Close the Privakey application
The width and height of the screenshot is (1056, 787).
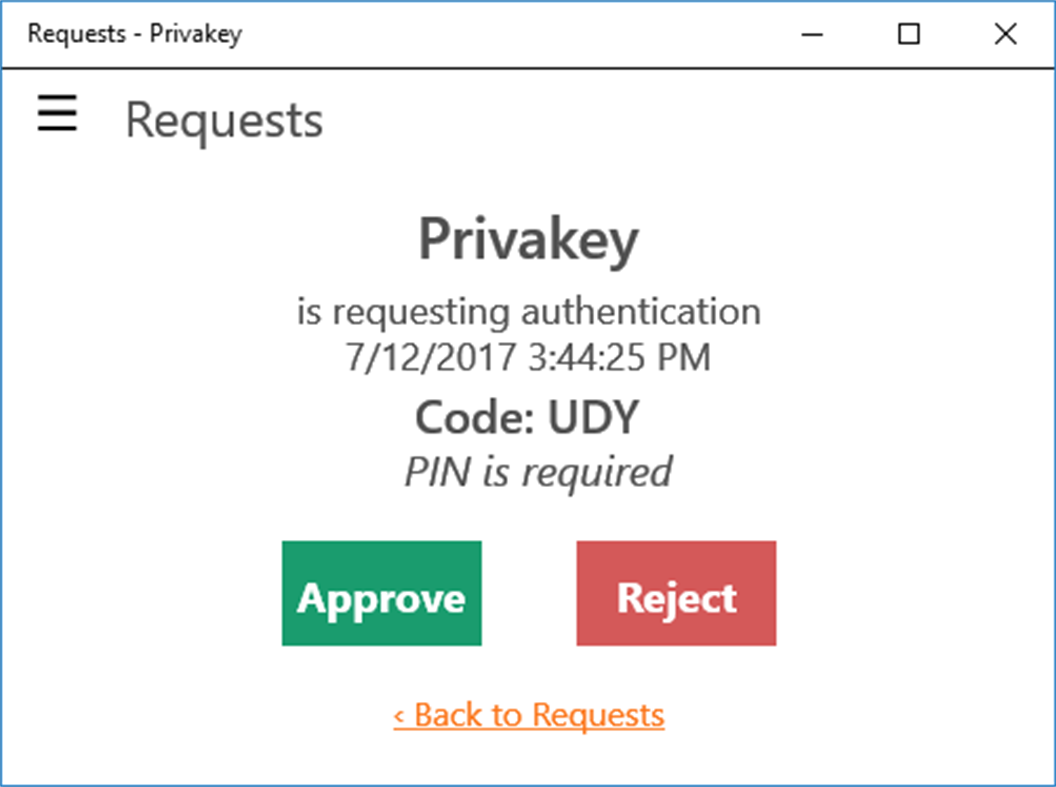(1005, 34)
